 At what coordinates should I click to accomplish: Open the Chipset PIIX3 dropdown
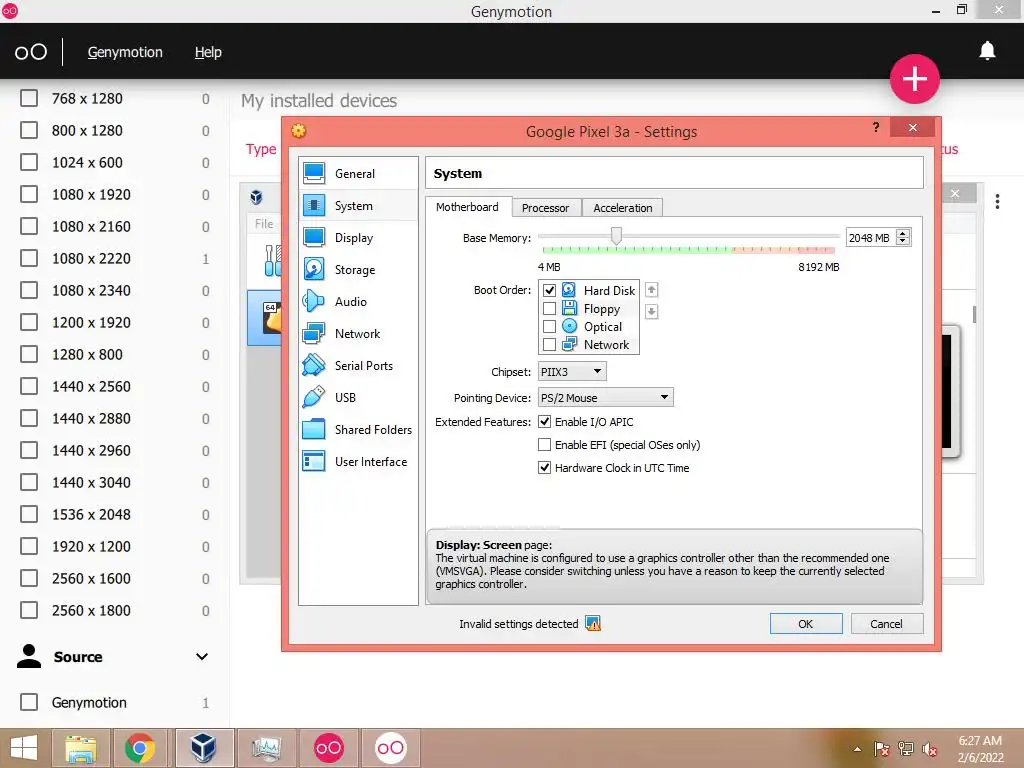[572, 372]
